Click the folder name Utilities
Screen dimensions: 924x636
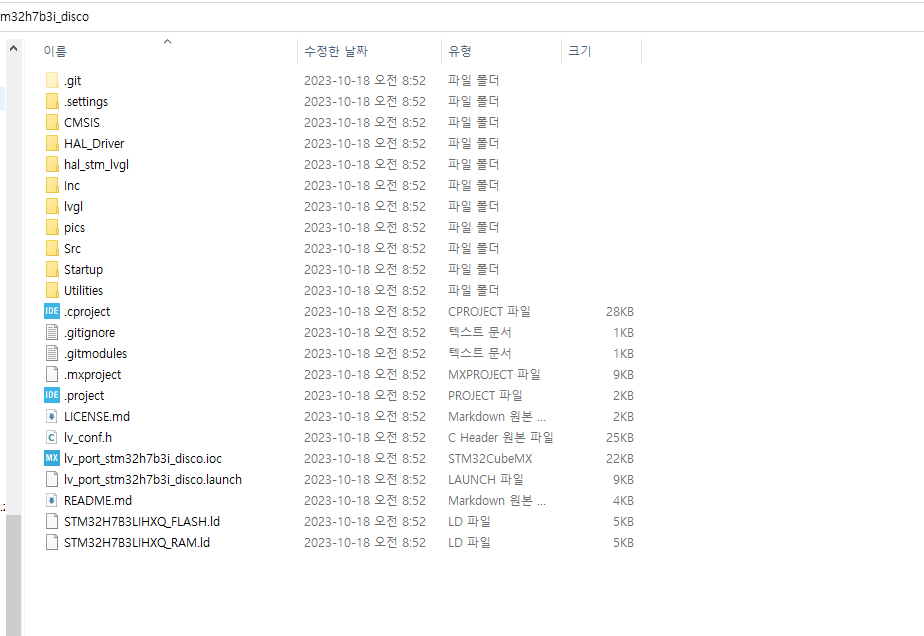pos(84,291)
